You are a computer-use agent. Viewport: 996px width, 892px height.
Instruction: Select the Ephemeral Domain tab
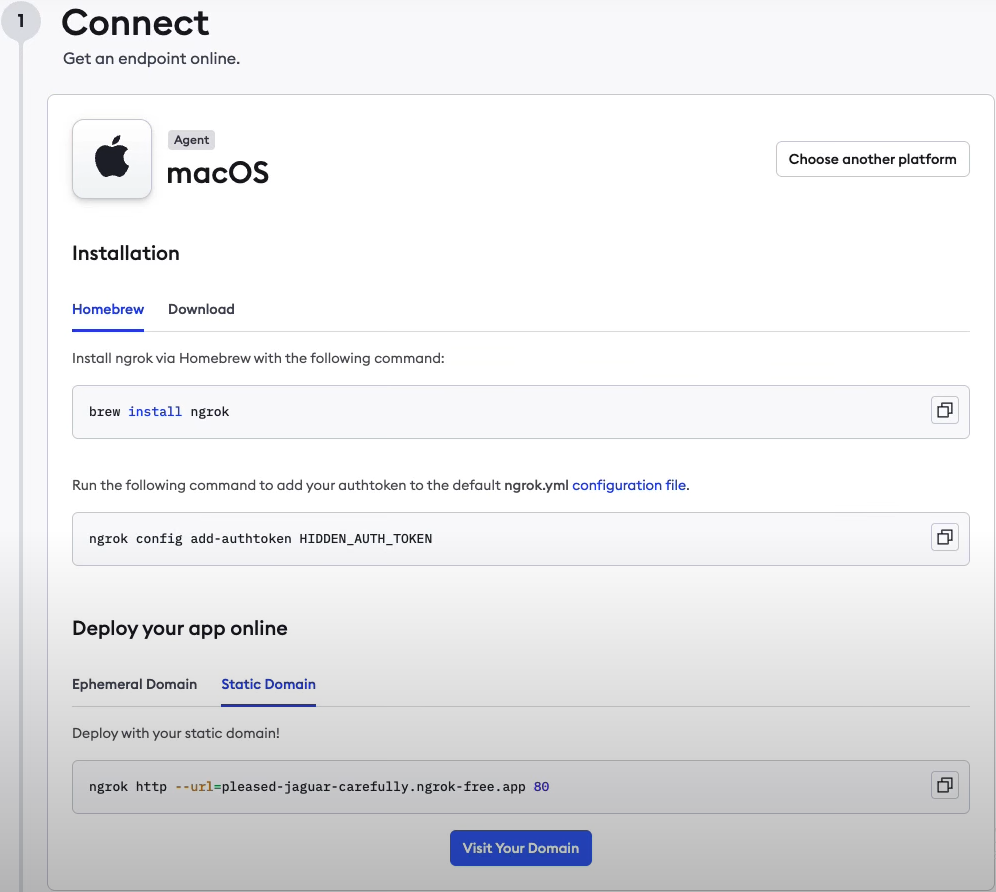[x=135, y=684]
